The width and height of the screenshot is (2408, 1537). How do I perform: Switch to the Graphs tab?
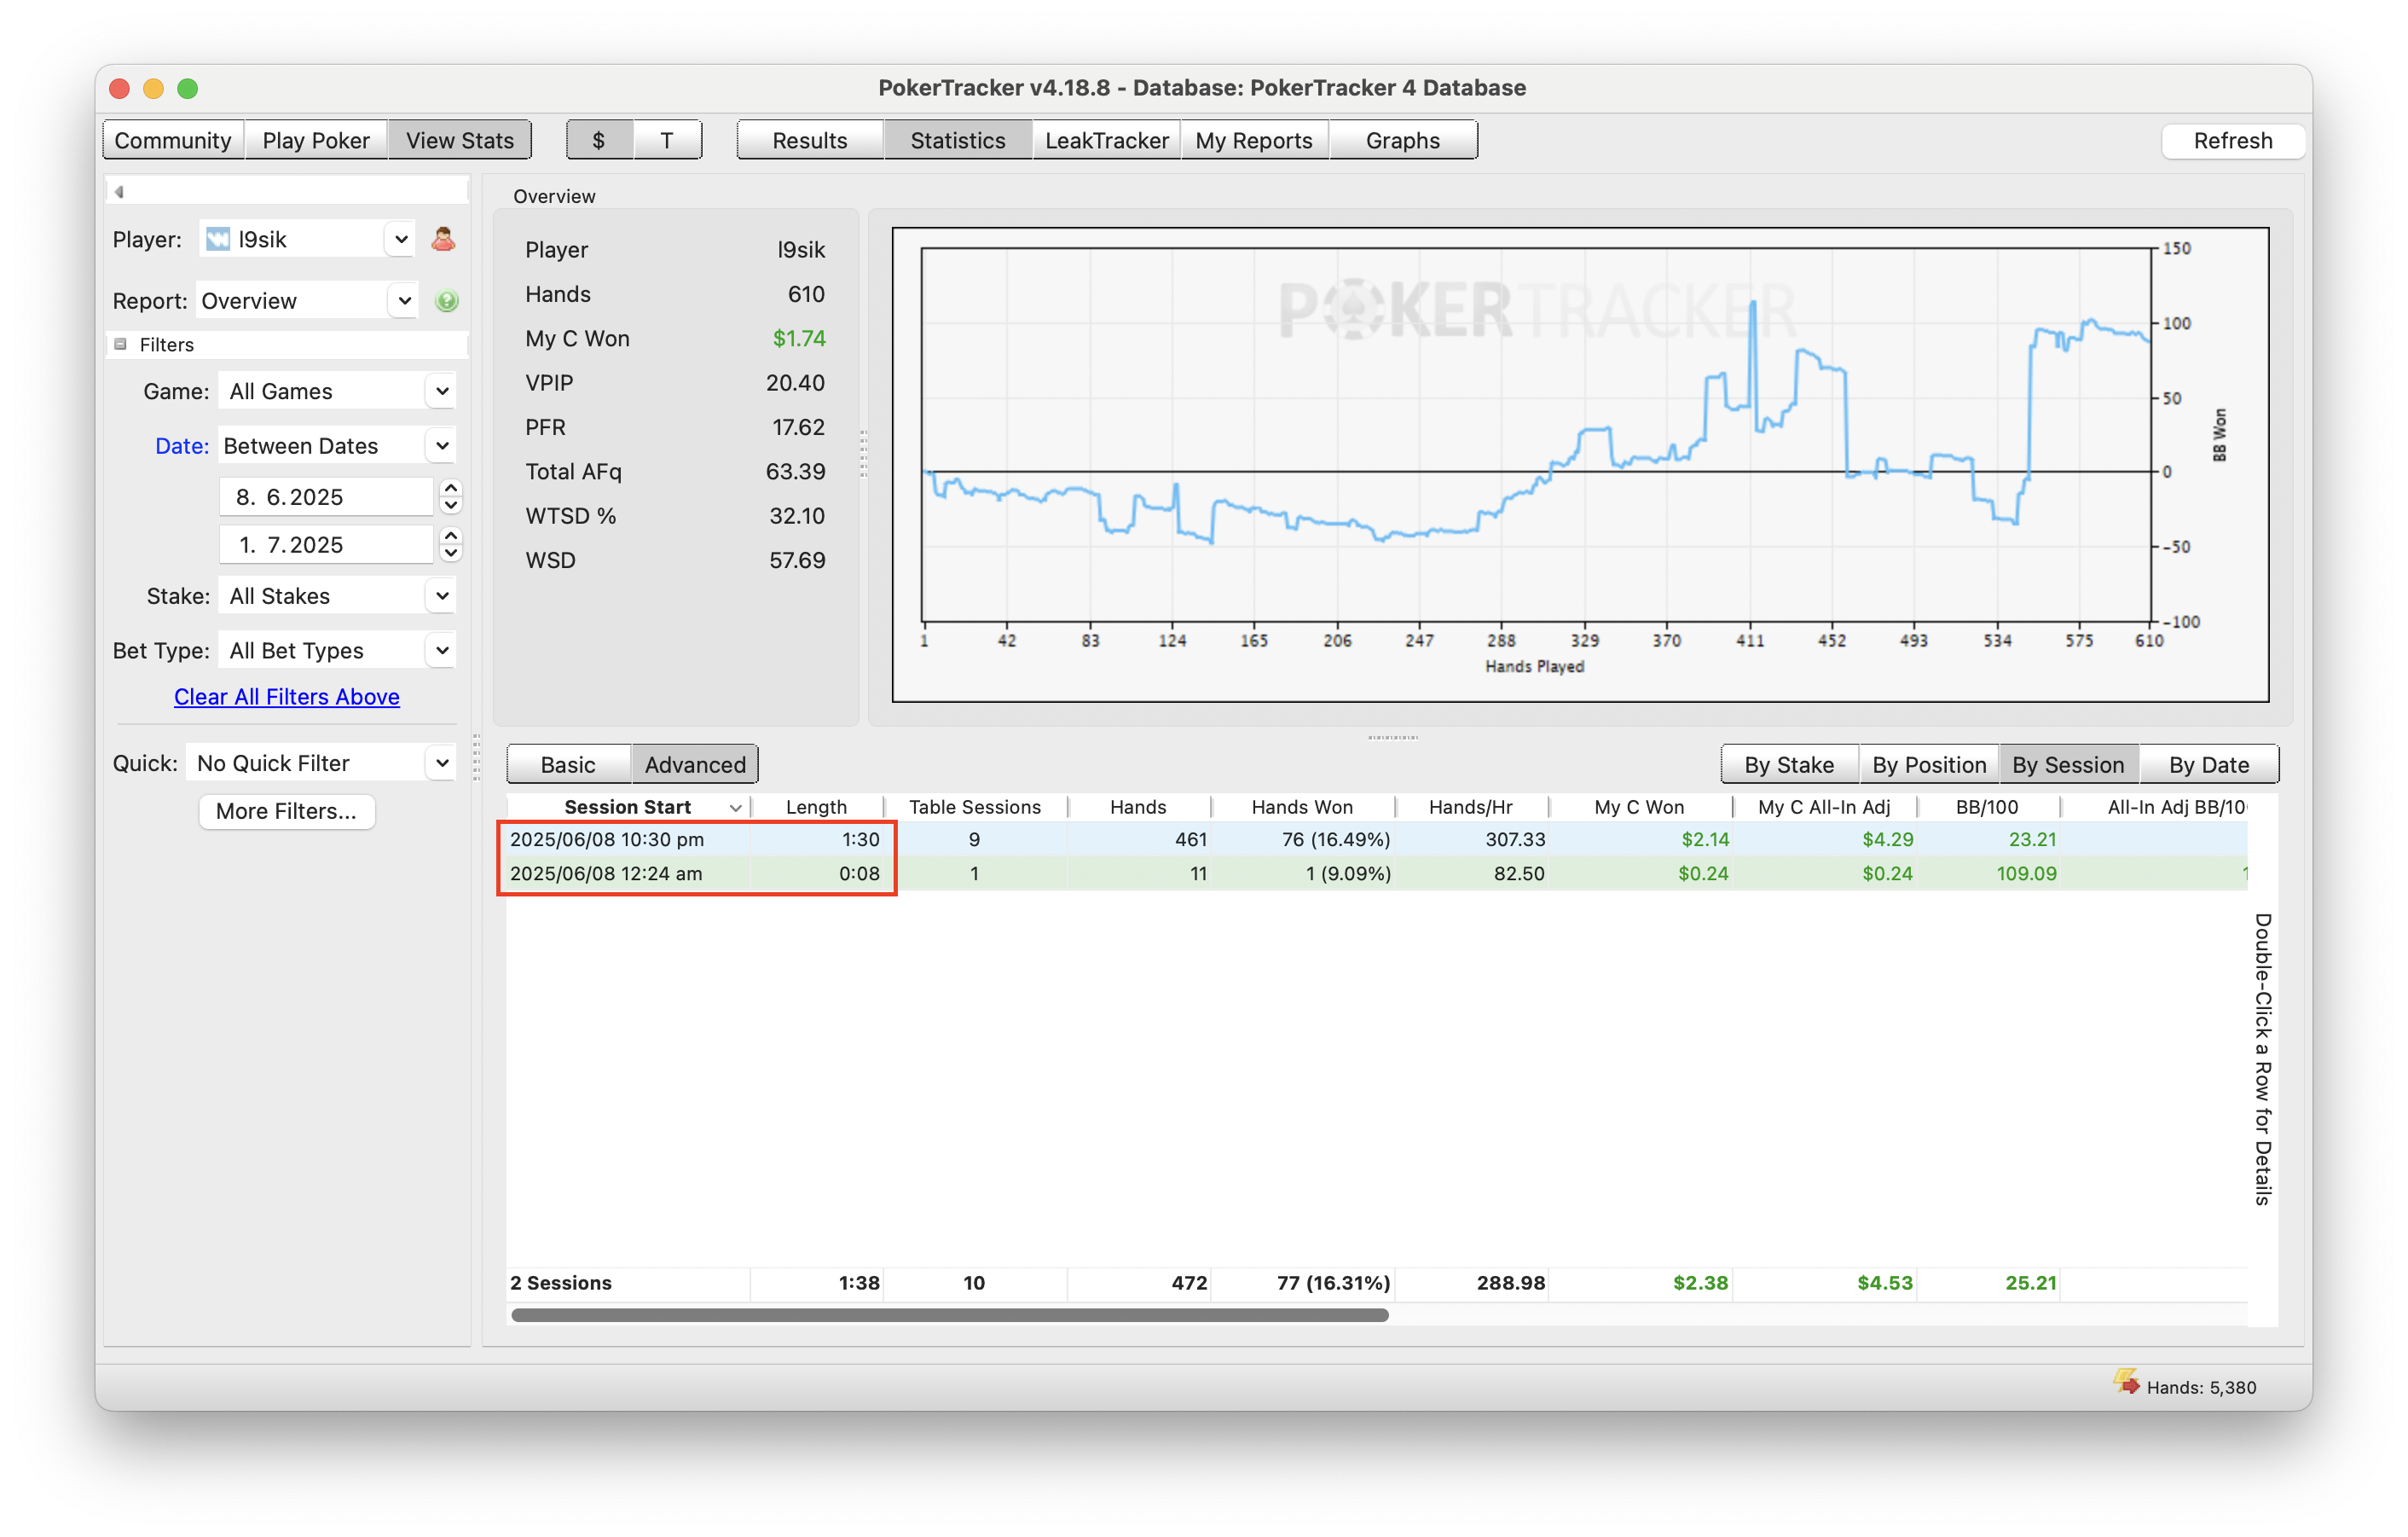coord(1403,141)
